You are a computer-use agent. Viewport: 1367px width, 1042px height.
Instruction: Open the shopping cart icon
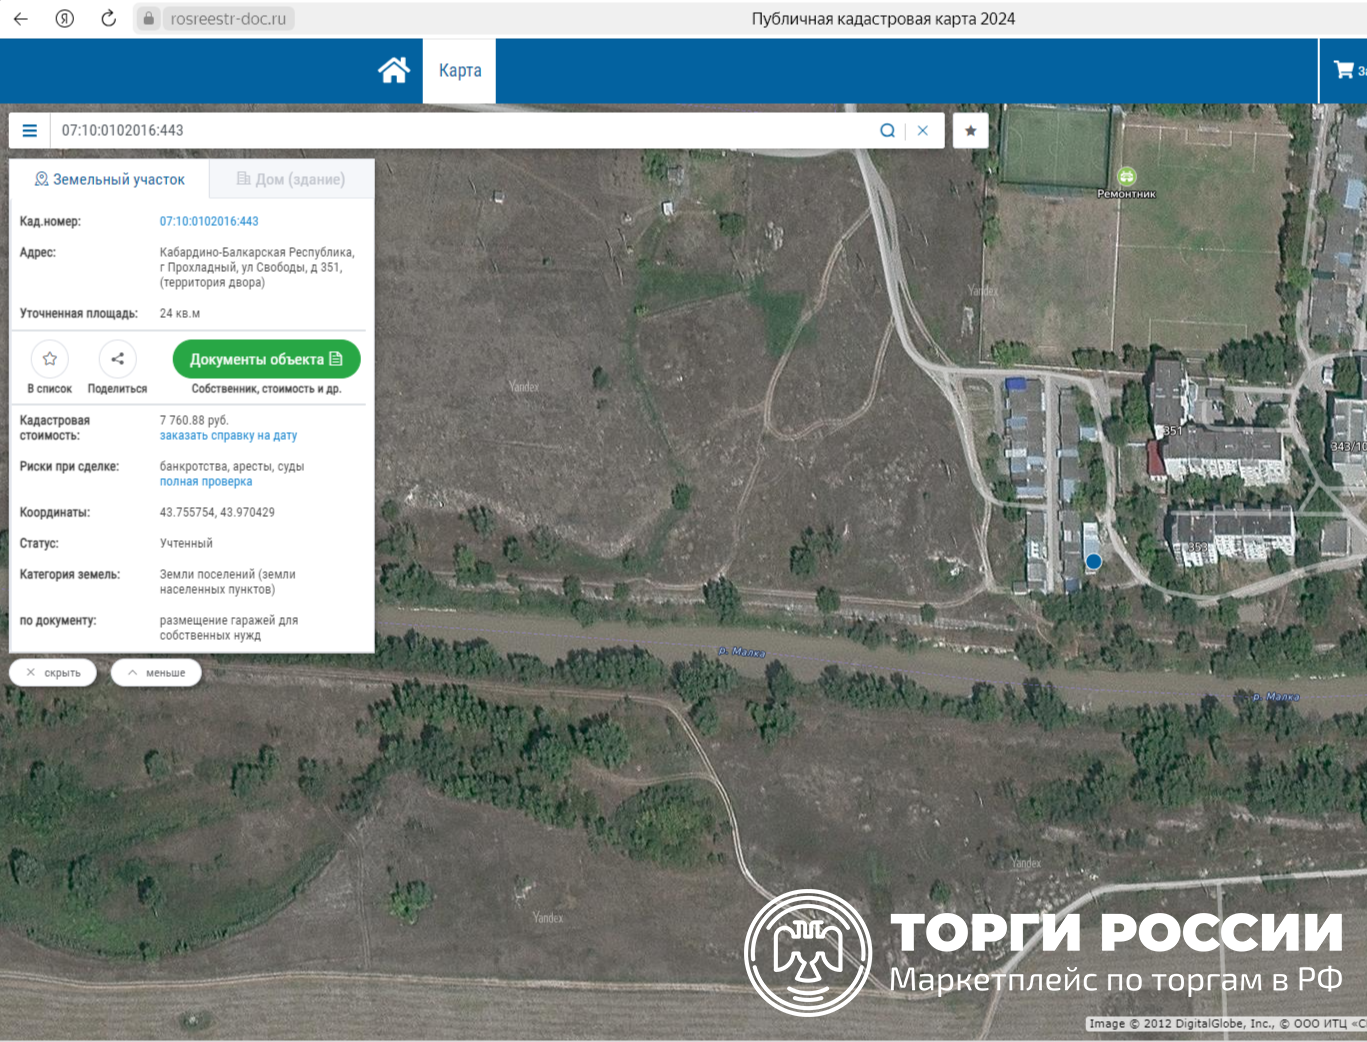[x=1343, y=70]
